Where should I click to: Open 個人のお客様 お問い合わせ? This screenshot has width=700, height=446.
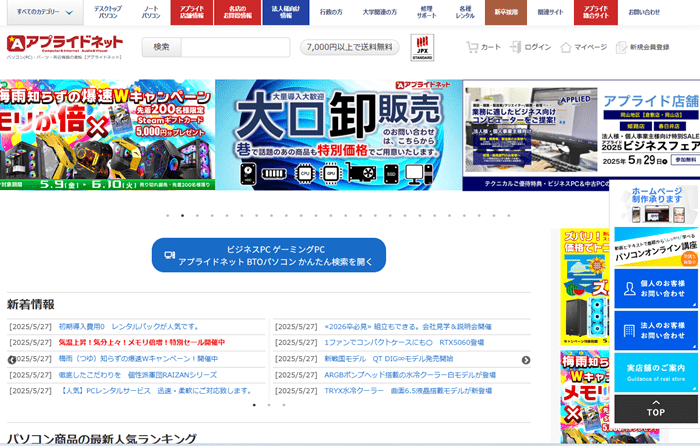(x=655, y=290)
